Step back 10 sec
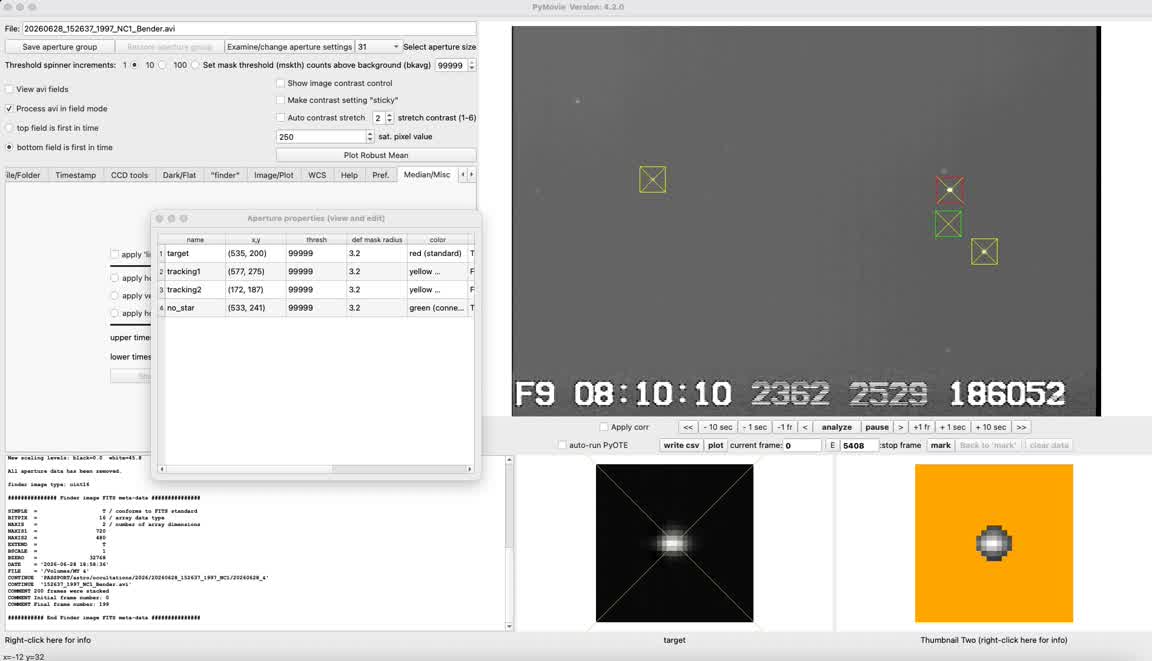Viewport: 1152px width, 661px height. [718, 427]
